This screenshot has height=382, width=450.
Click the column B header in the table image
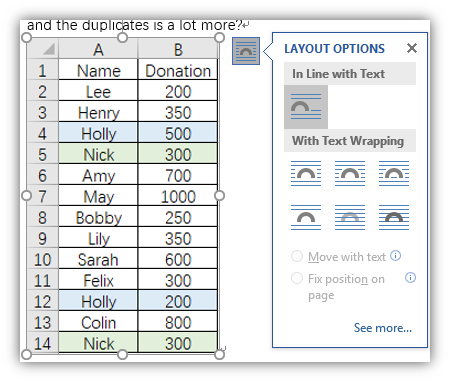pos(178,49)
